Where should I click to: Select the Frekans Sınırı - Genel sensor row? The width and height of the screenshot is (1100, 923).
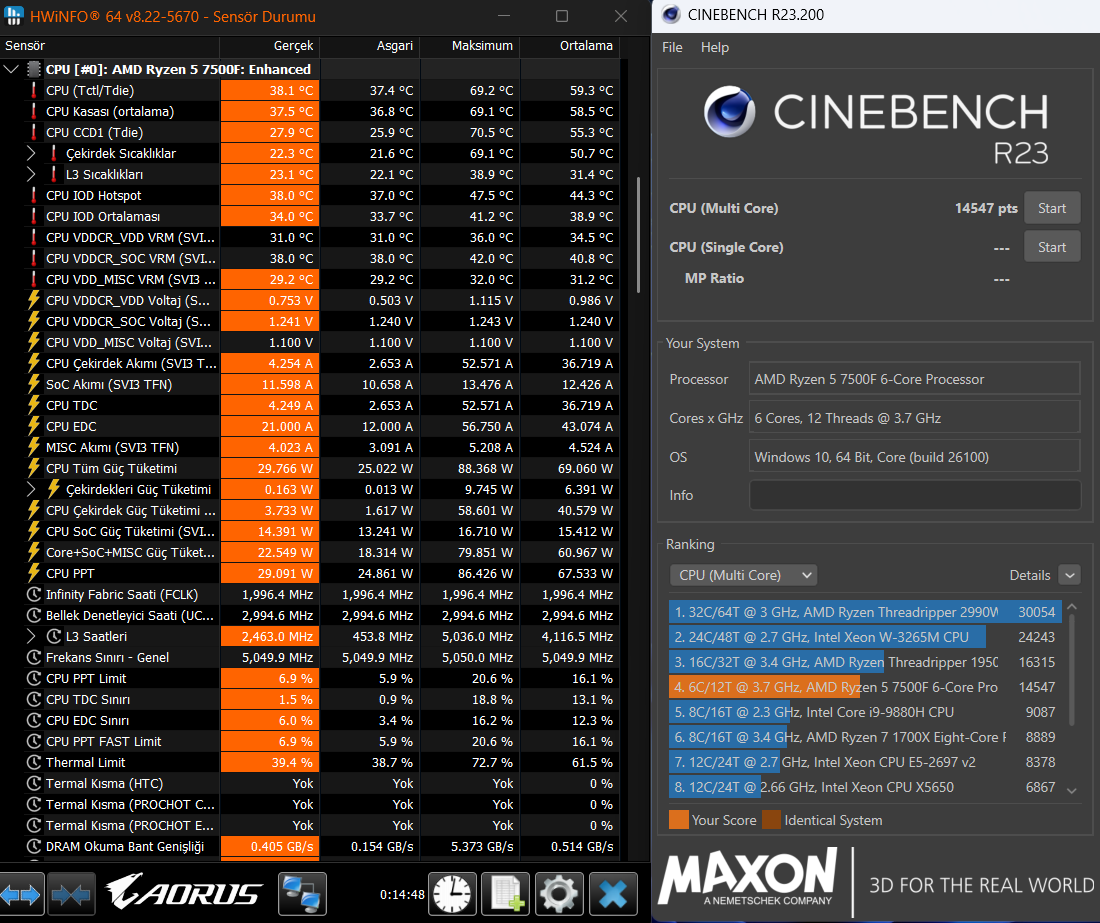[x=309, y=658]
